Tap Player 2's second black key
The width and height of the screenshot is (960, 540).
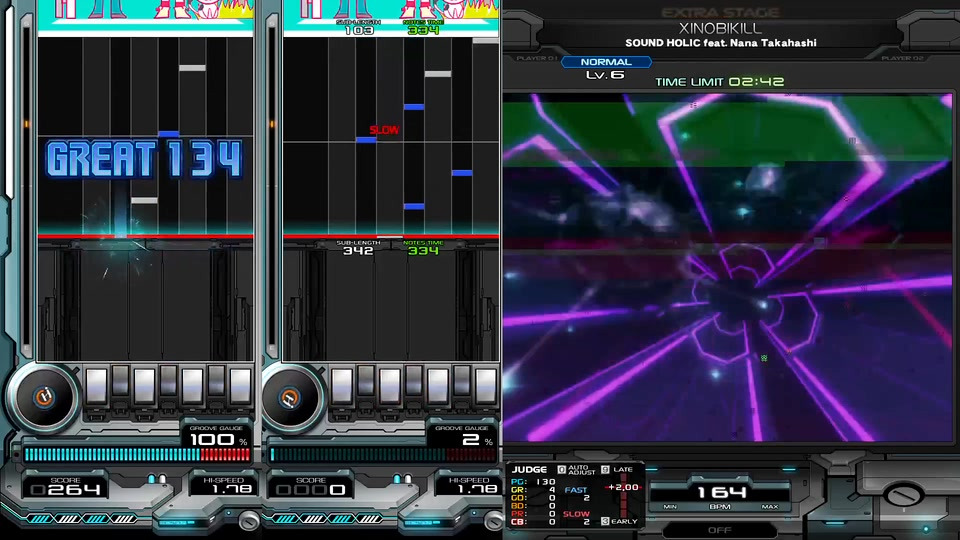413,380
